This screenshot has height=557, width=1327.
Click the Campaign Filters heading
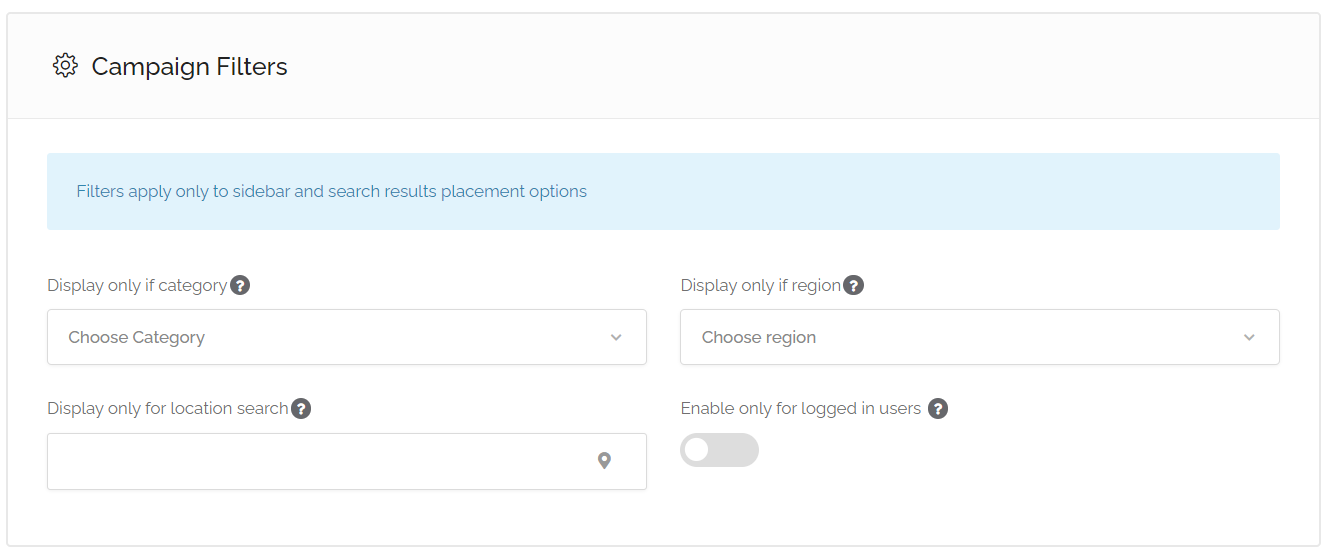189,67
